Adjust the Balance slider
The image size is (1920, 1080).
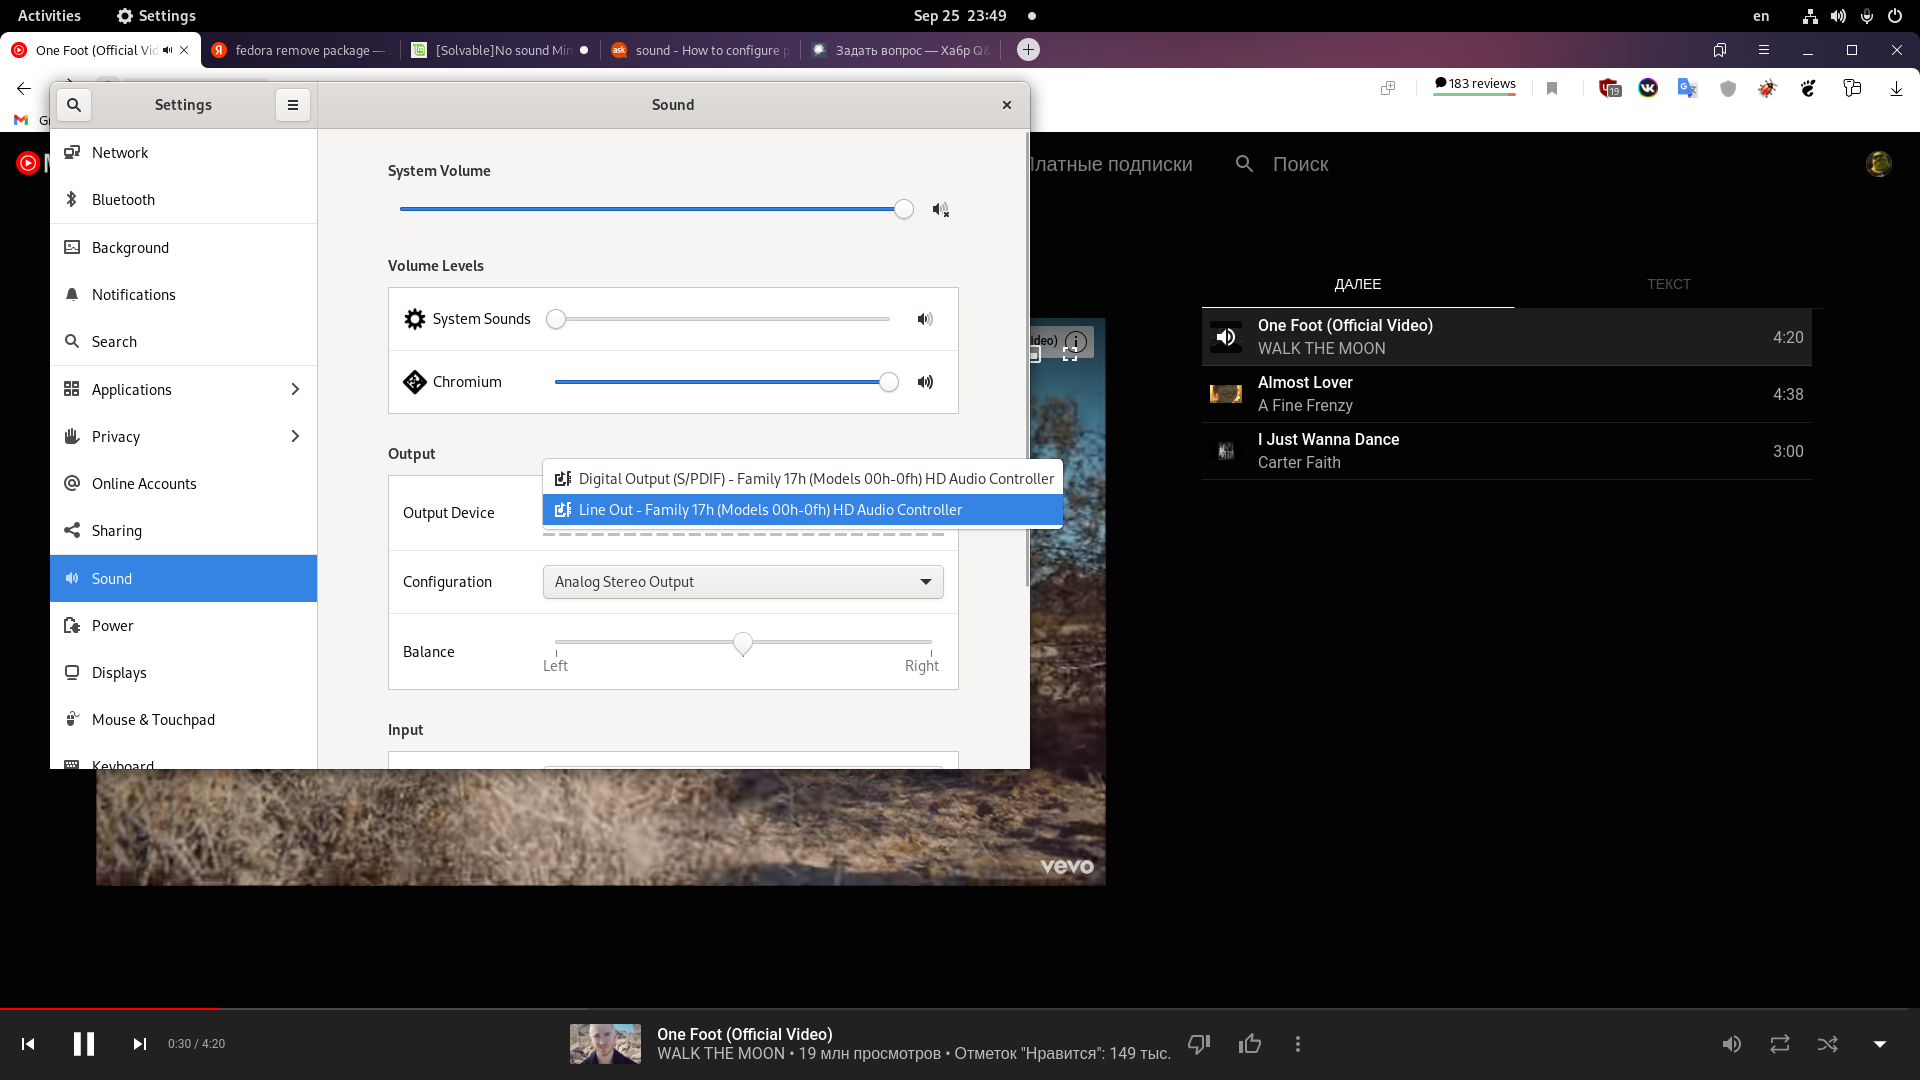pos(743,643)
